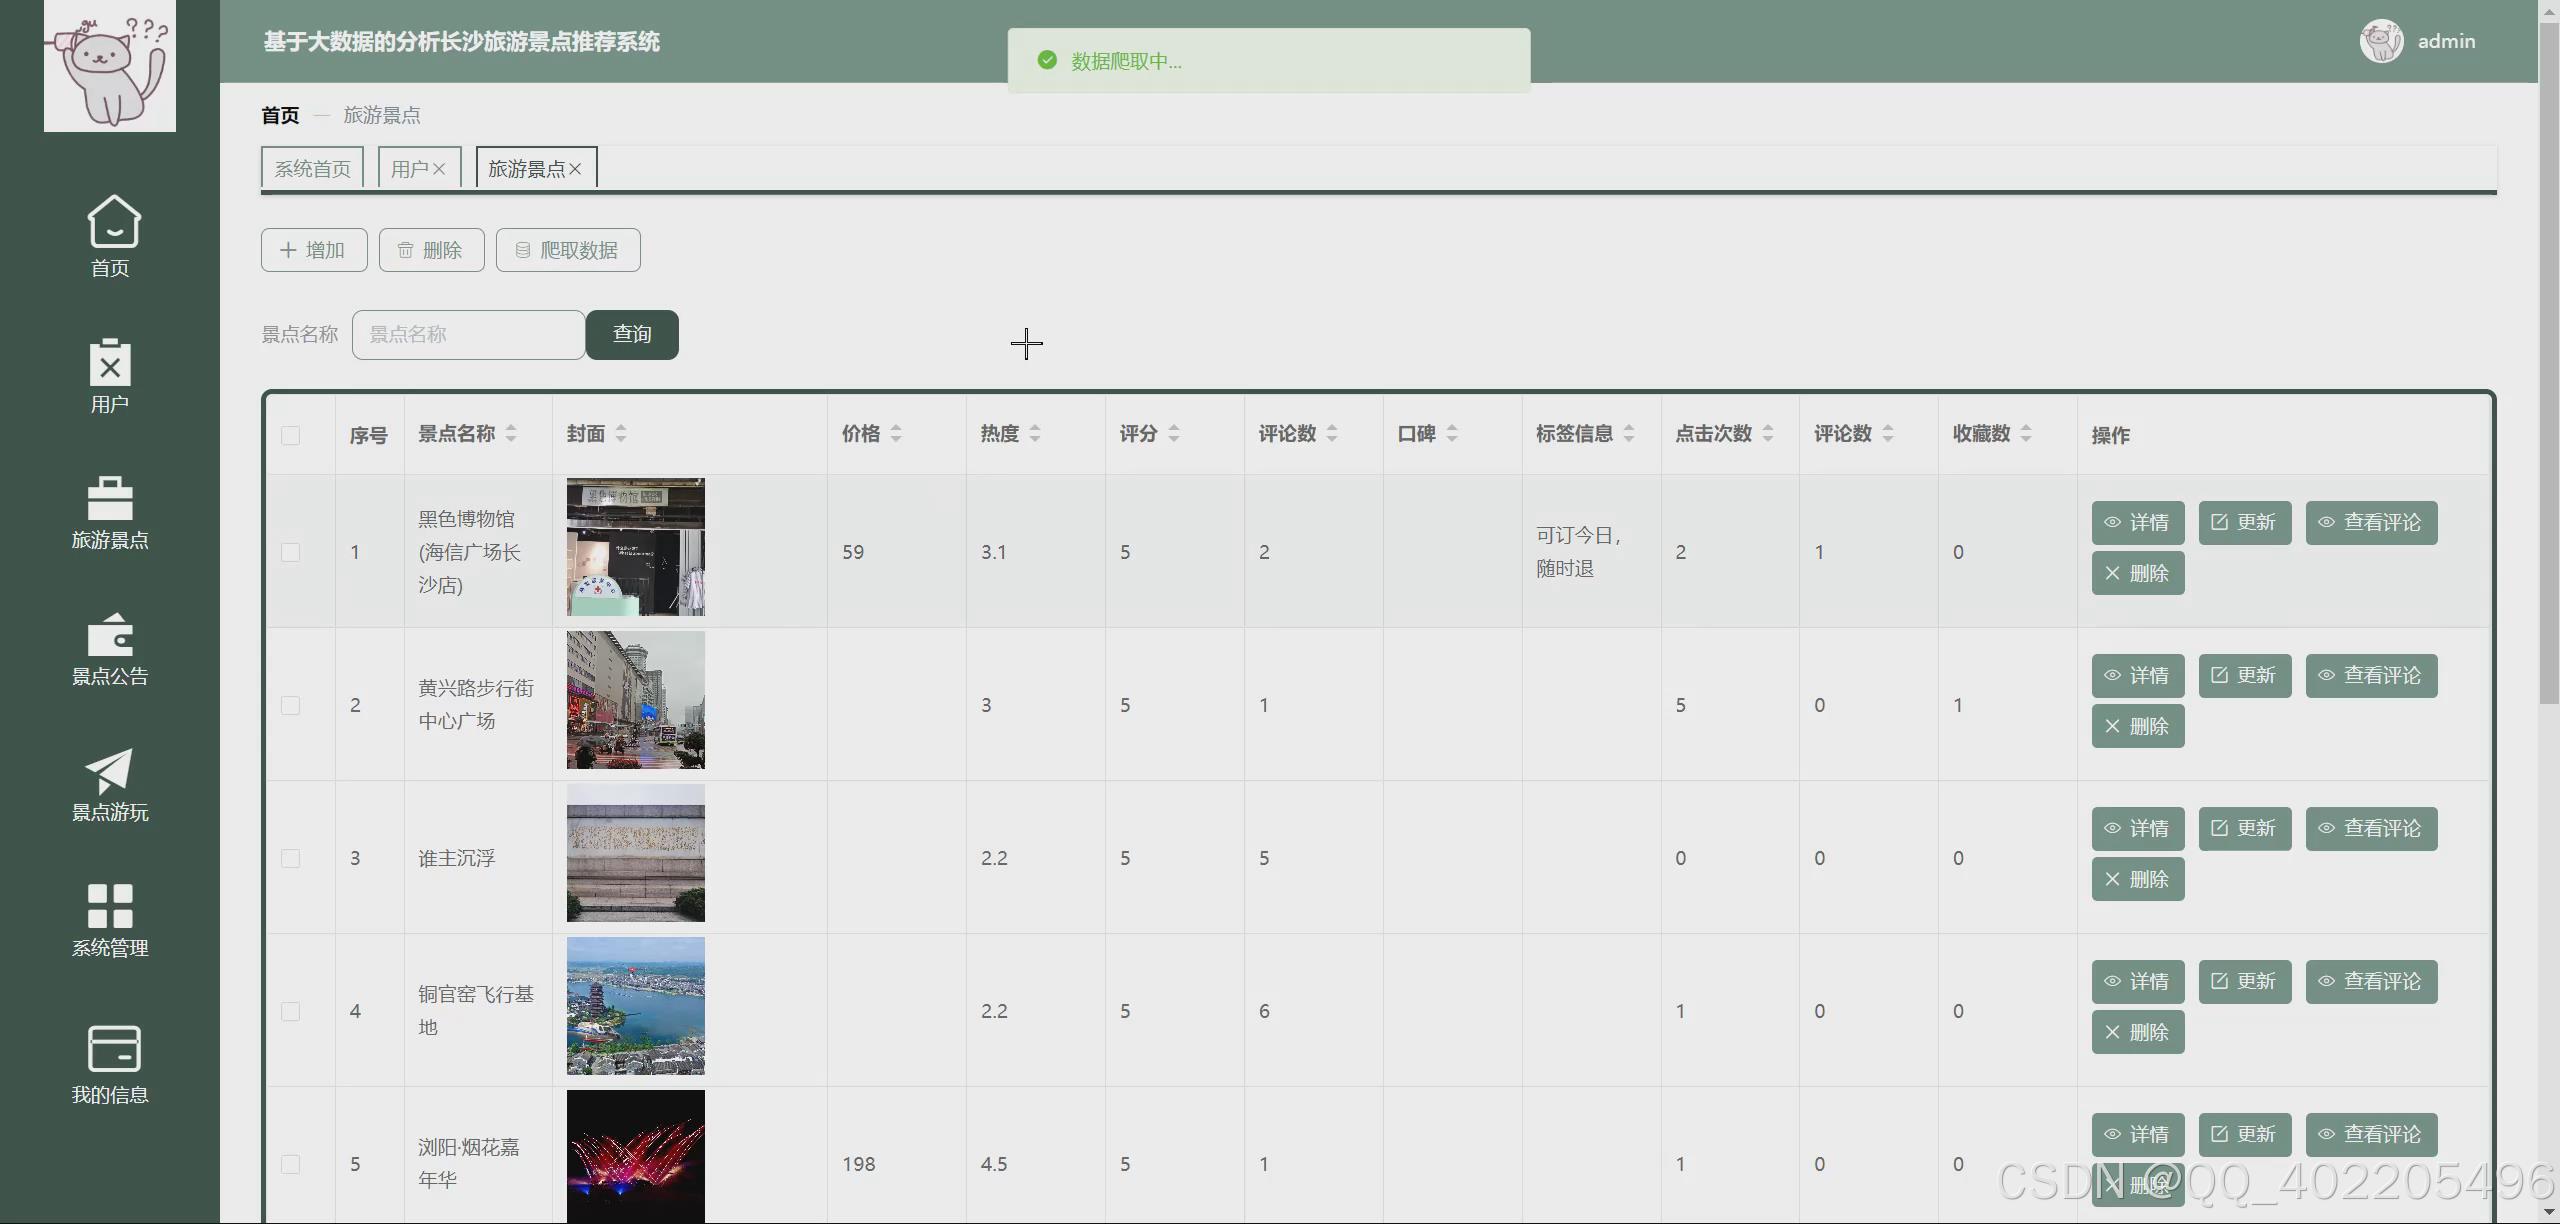Image resolution: width=2560 pixels, height=1224 pixels.
Task: Sort table by 热度 column arrows
Action: [x=1035, y=433]
